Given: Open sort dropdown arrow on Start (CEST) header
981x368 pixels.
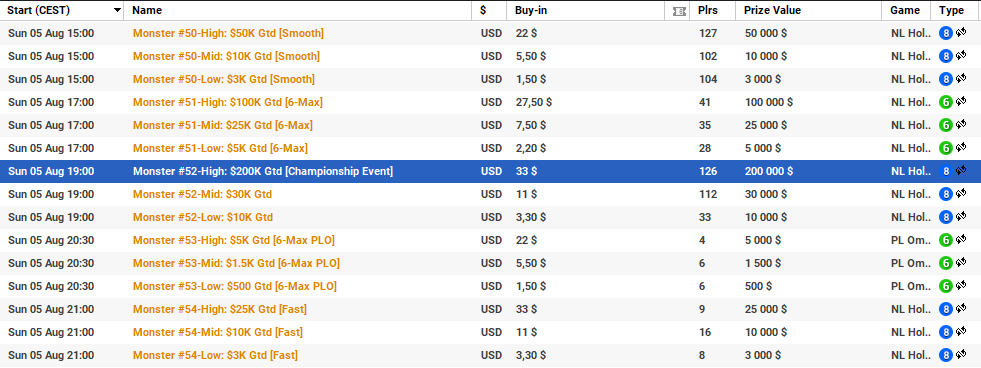Looking at the screenshot, I should (117, 11).
